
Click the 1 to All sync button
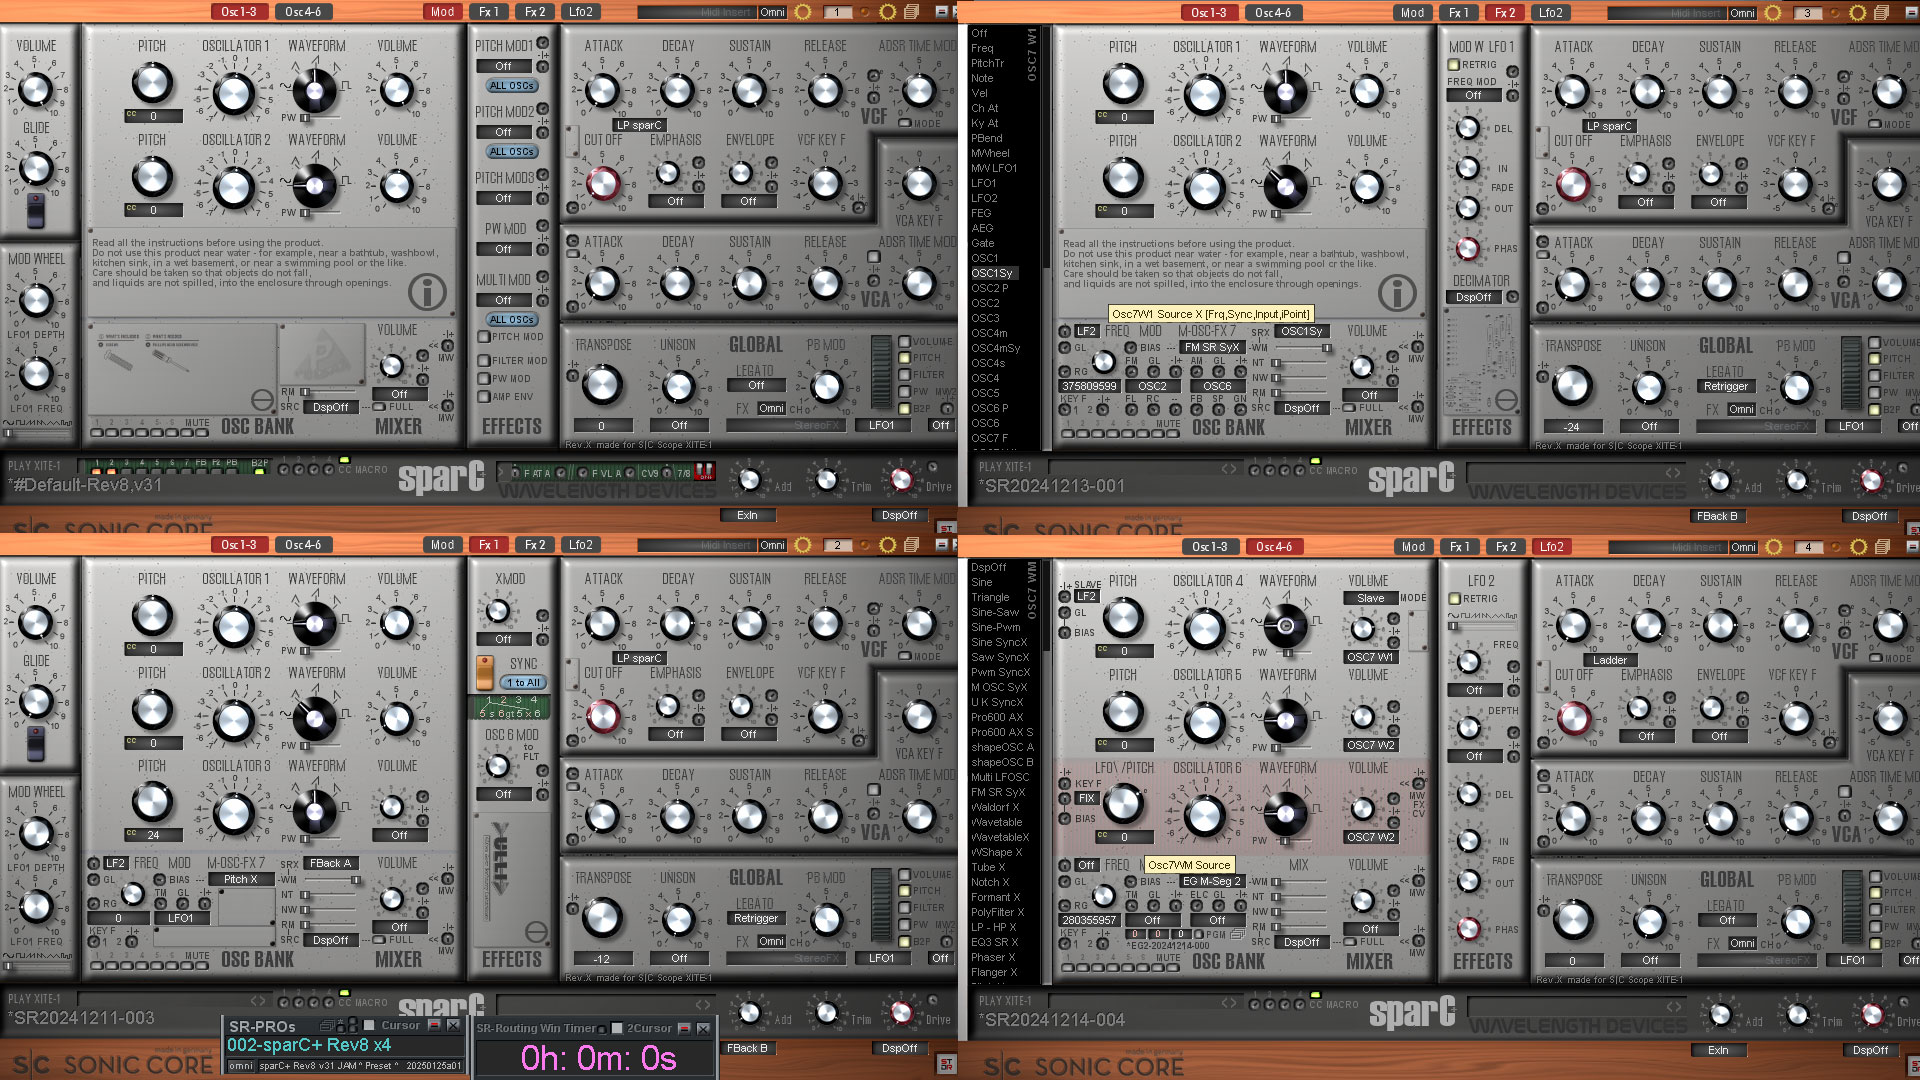click(522, 682)
